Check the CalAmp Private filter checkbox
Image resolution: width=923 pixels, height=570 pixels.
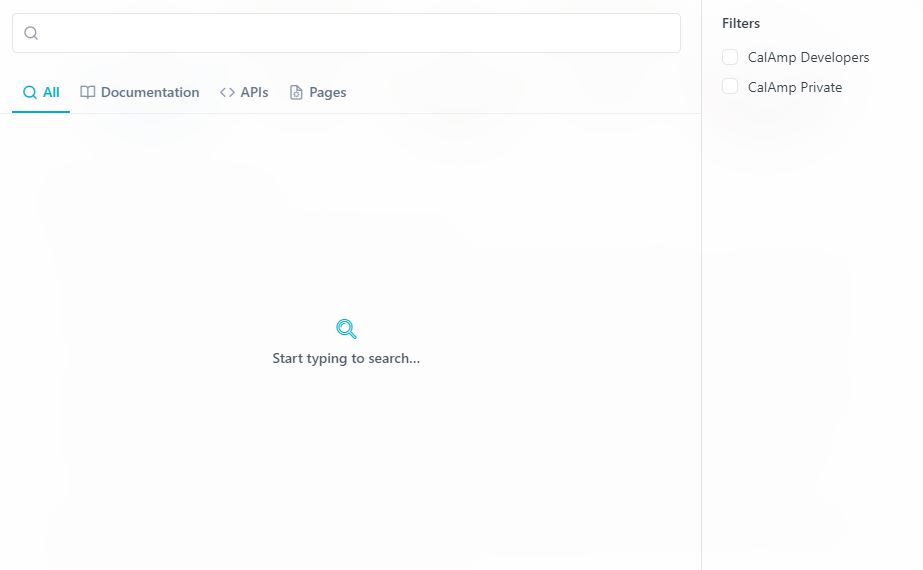(x=730, y=86)
